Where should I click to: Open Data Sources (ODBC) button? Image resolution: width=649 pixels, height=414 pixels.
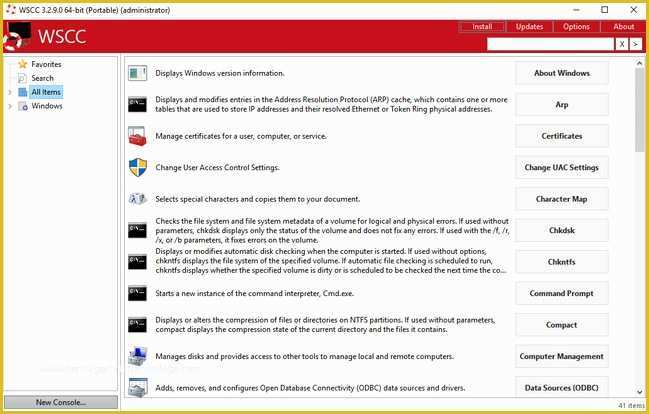[x=562, y=388]
